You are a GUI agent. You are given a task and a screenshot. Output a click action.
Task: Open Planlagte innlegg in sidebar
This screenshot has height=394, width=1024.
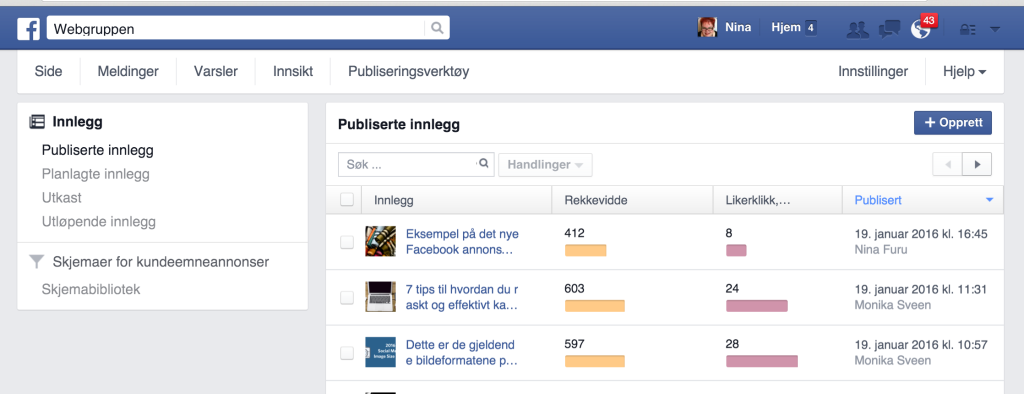click(95, 174)
